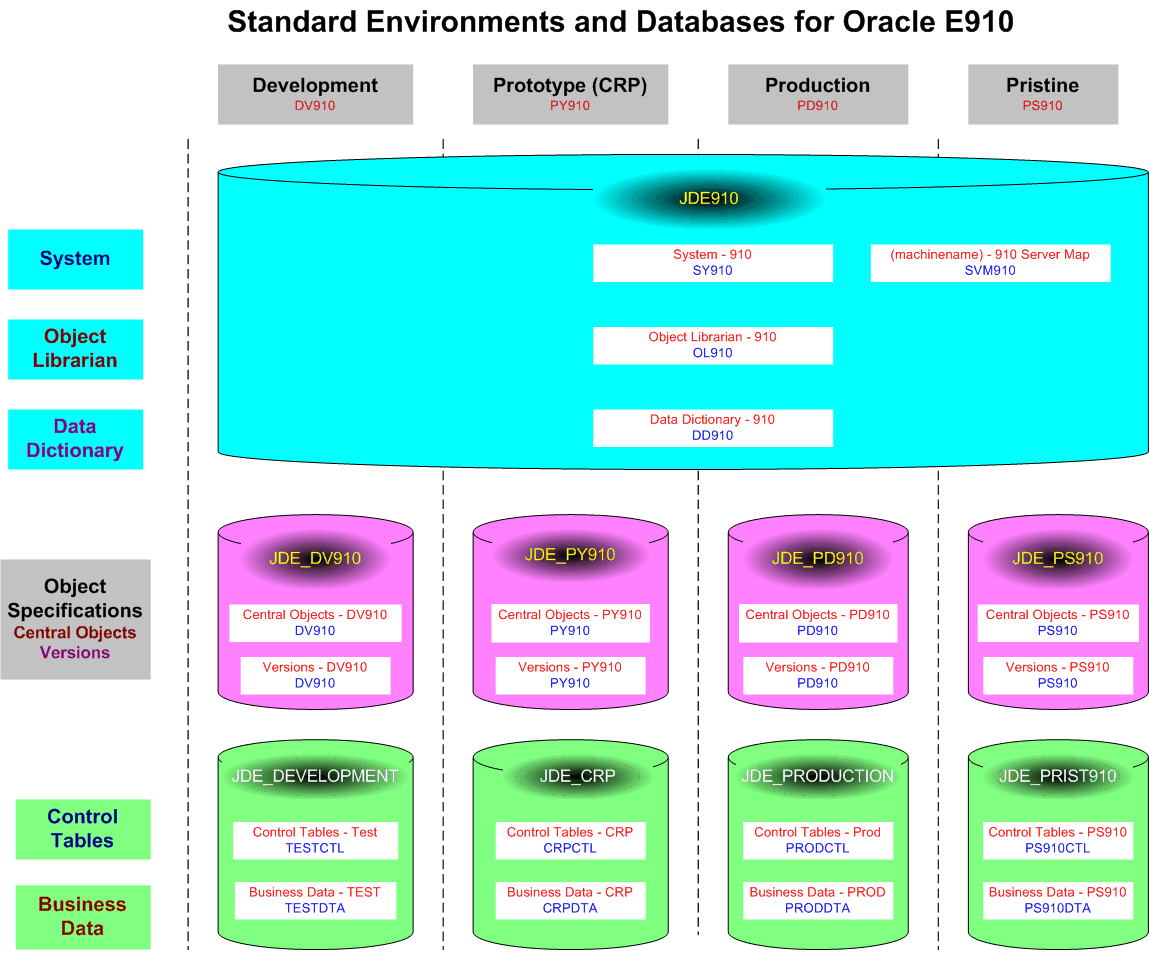Select the Data Dictionary label box
The height and width of the screenshot is (965, 1149).
(x=75, y=440)
